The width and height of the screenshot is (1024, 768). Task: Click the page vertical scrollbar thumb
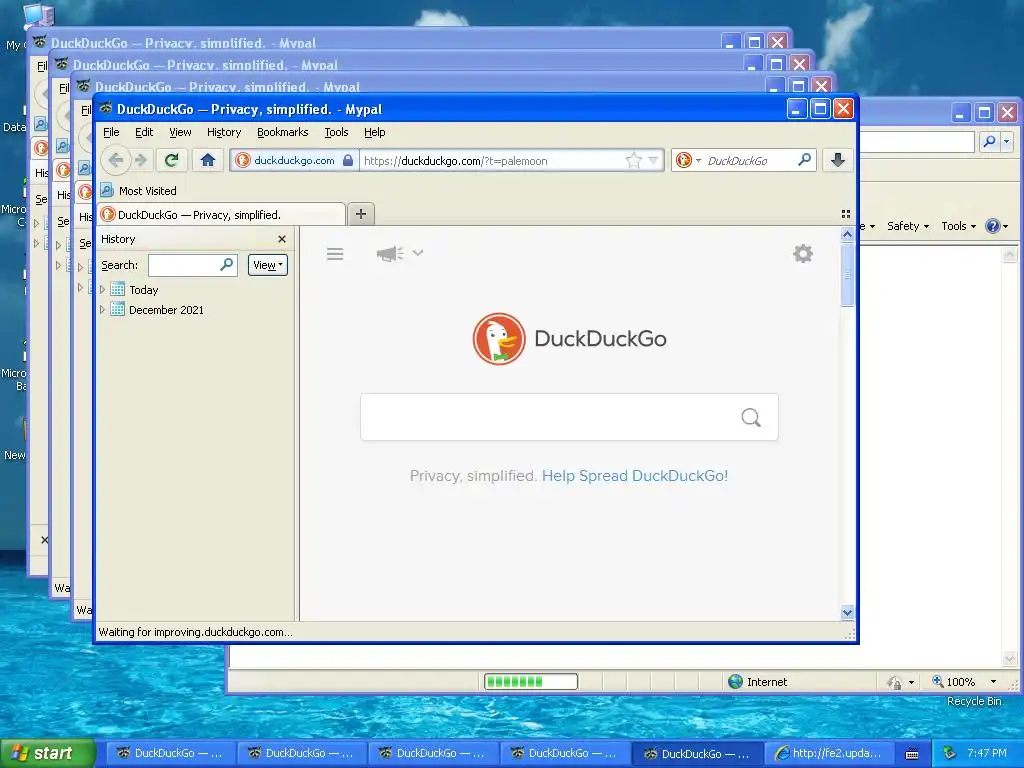(847, 274)
